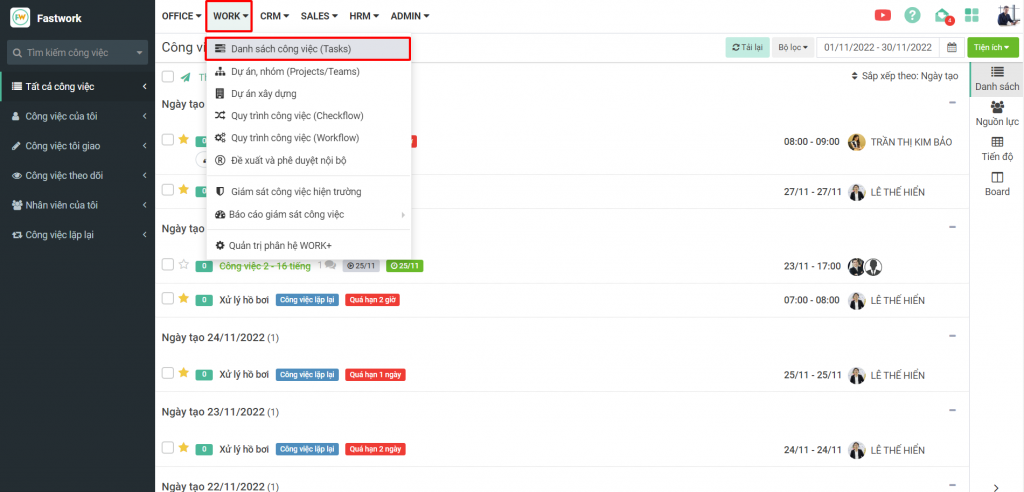Open the CRM top menu
Image resolution: width=1024 pixels, height=492 pixels.
tap(274, 16)
